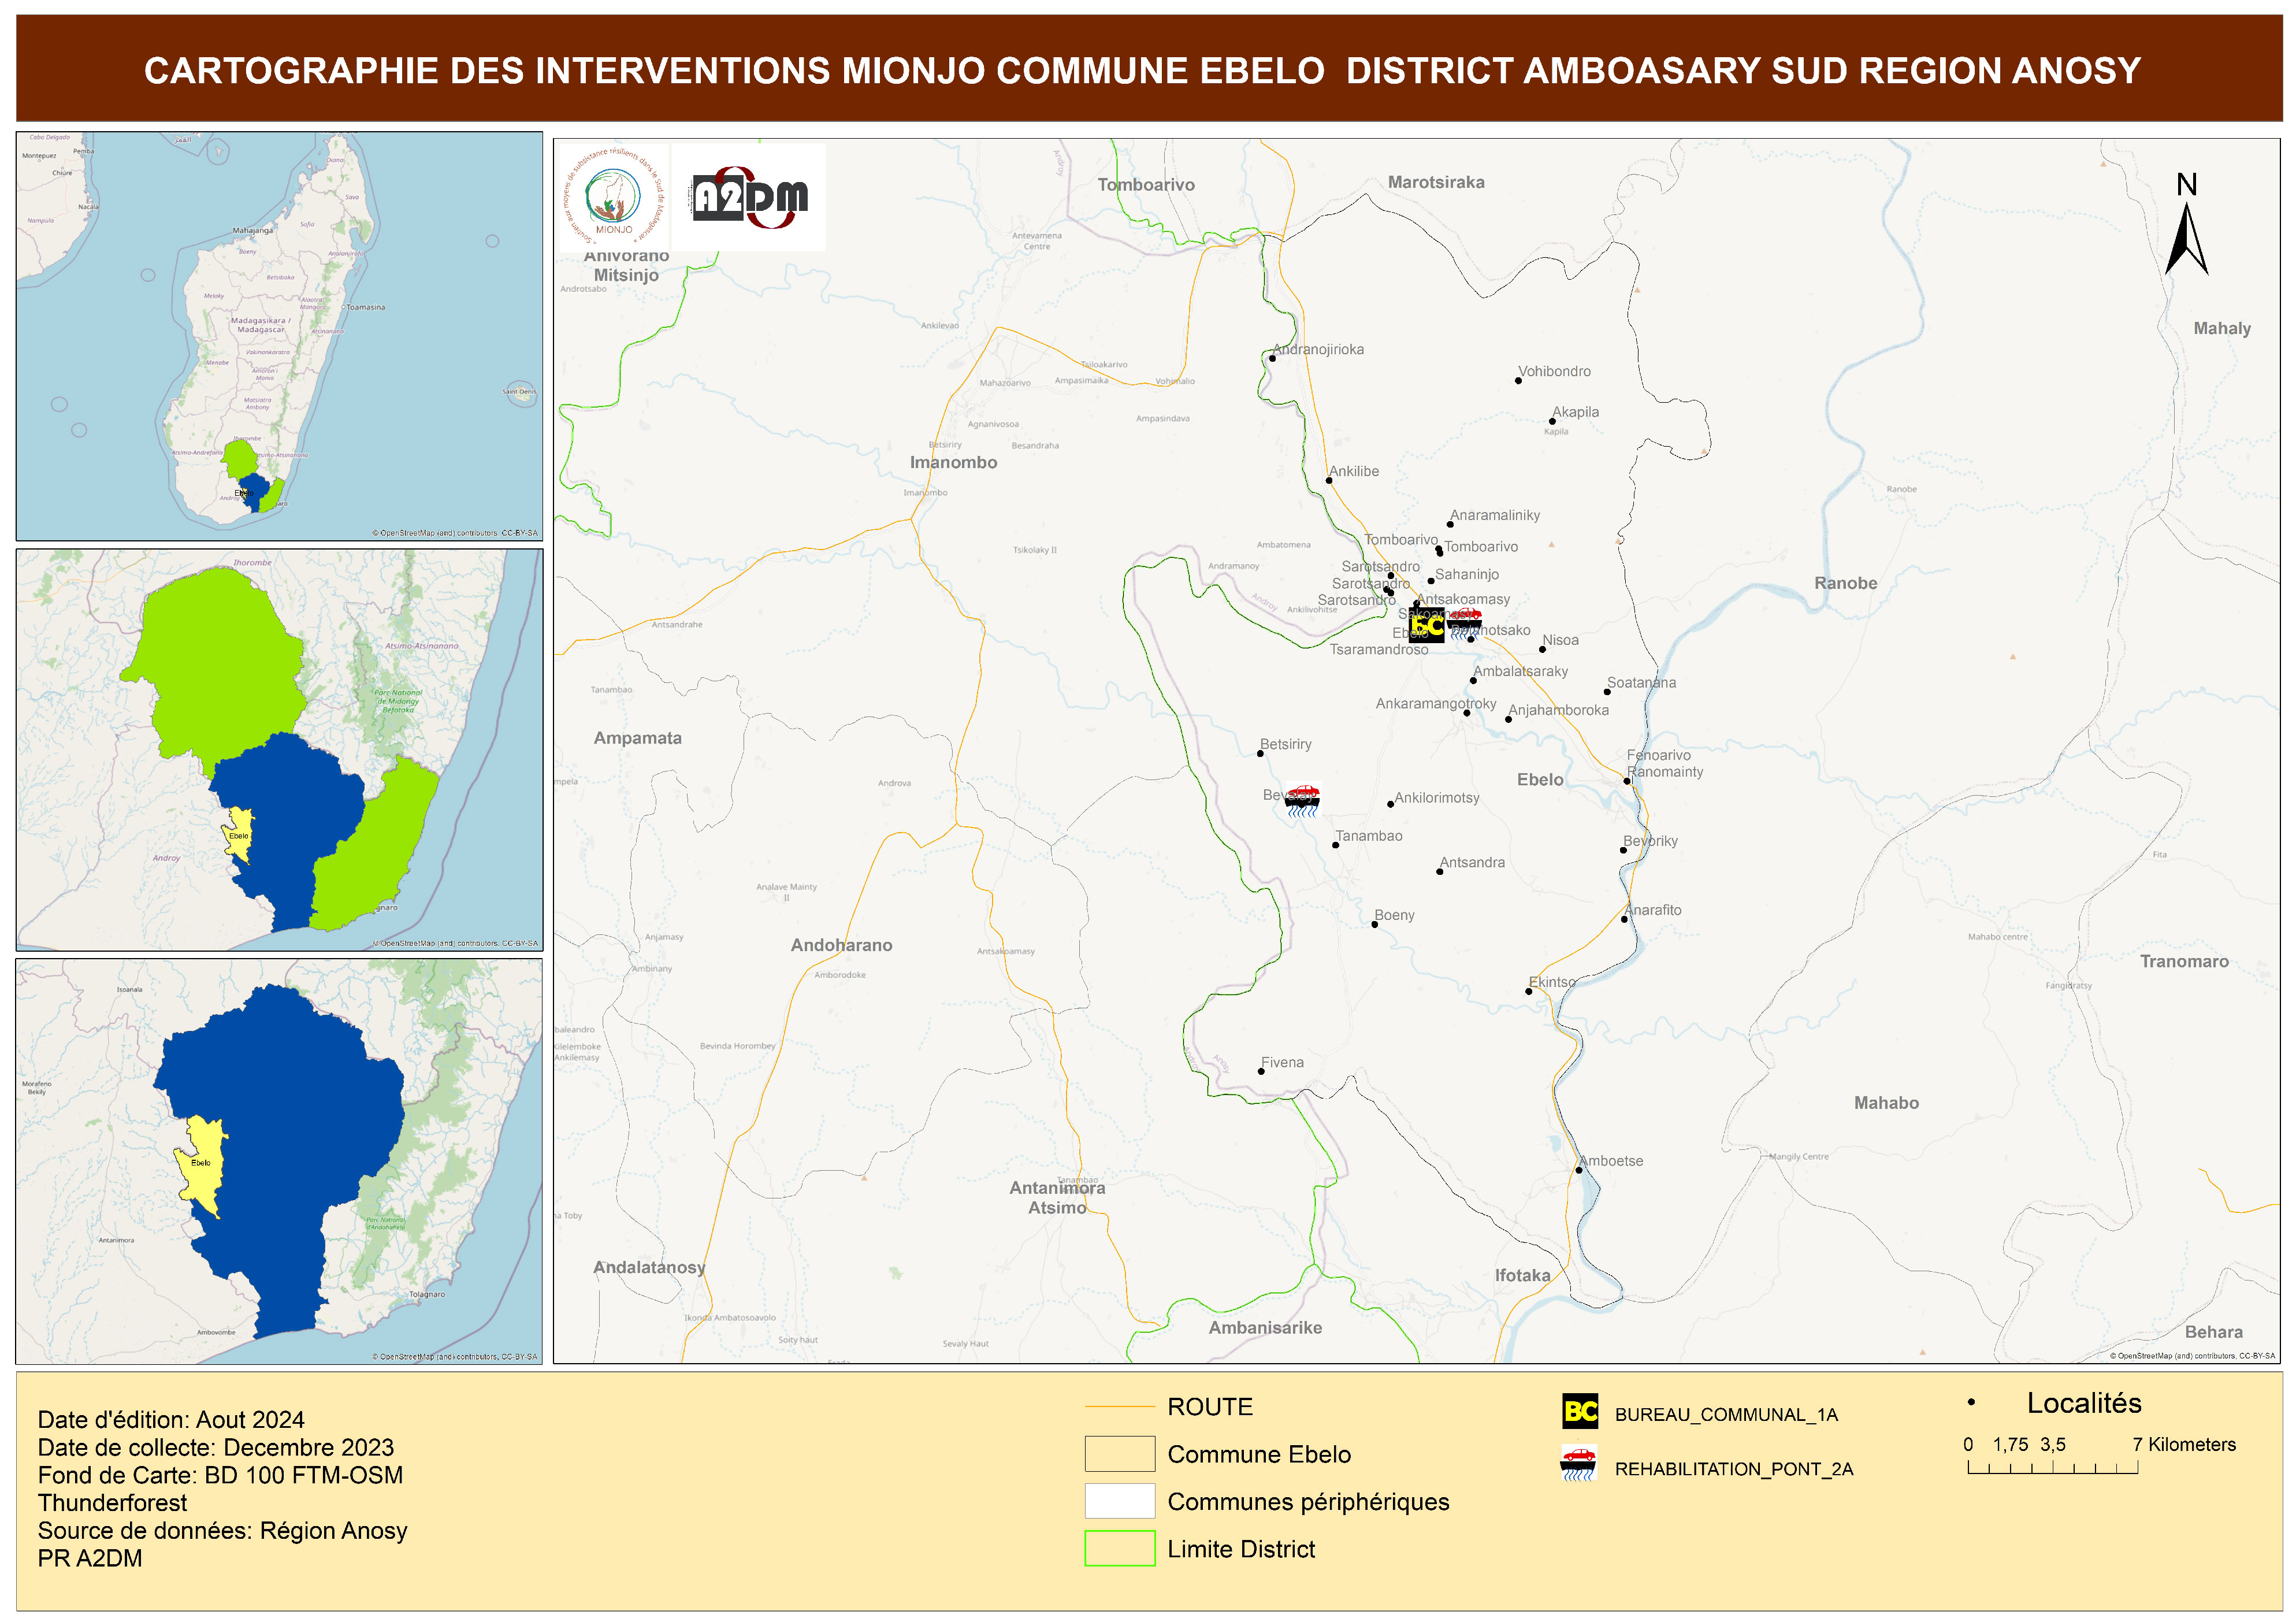Viewport: 2296px width, 1622px height.
Task: Click the kilometers scale bar
Action: click(x=2052, y=1467)
